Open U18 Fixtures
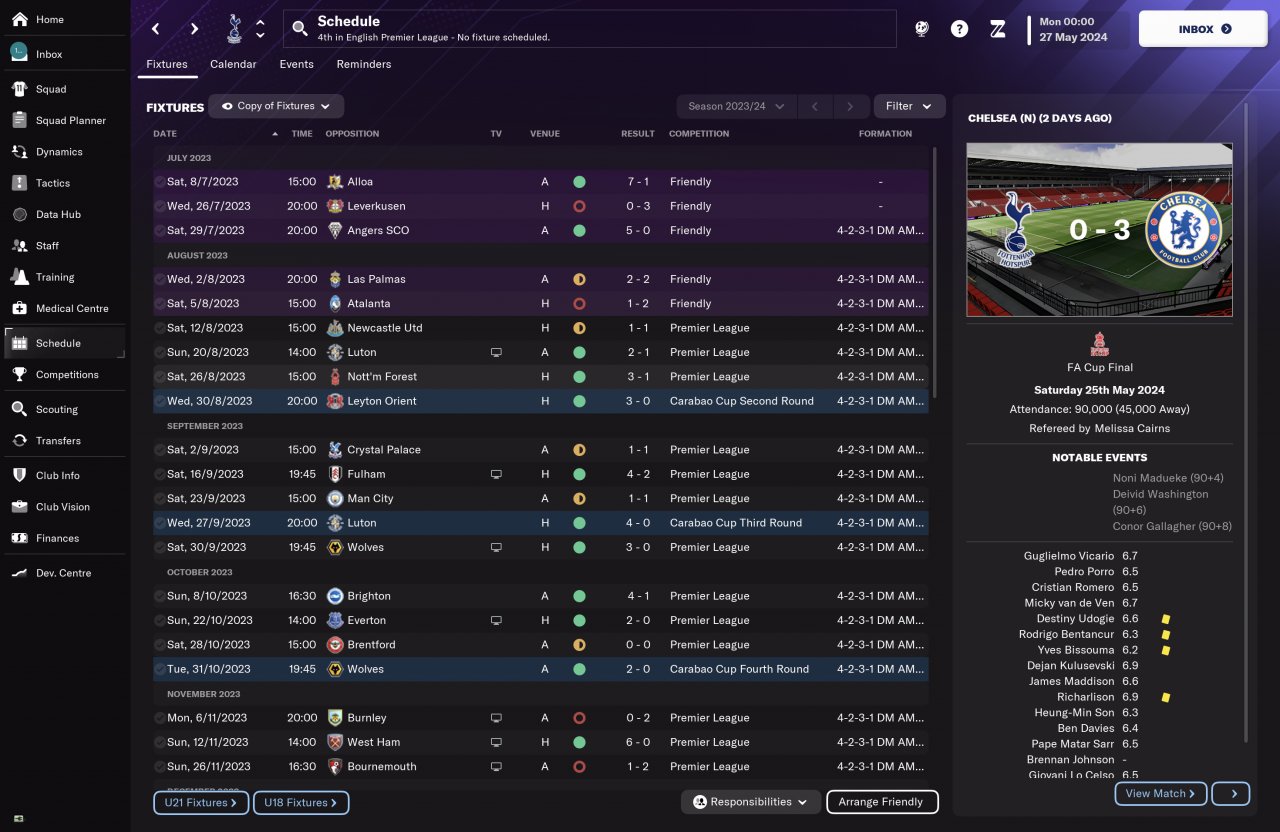Screen dimensions: 1280x832 [x=301, y=802]
